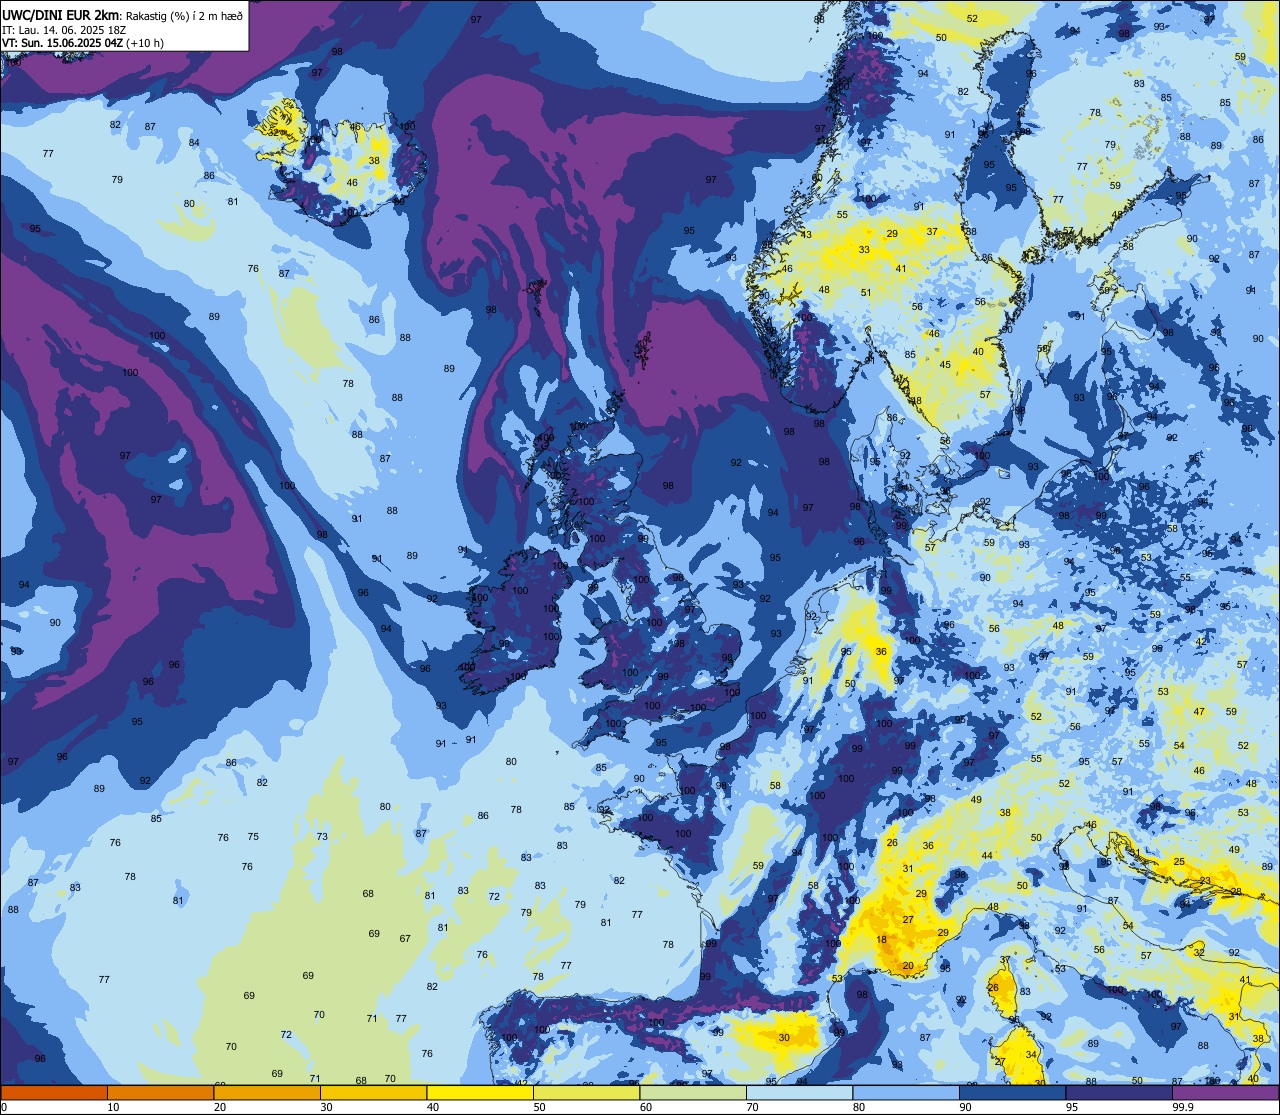Viewport: 1280px width, 1115px height.
Task: Click the '90' legend scale label below colorbar
Action: (x=967, y=1107)
